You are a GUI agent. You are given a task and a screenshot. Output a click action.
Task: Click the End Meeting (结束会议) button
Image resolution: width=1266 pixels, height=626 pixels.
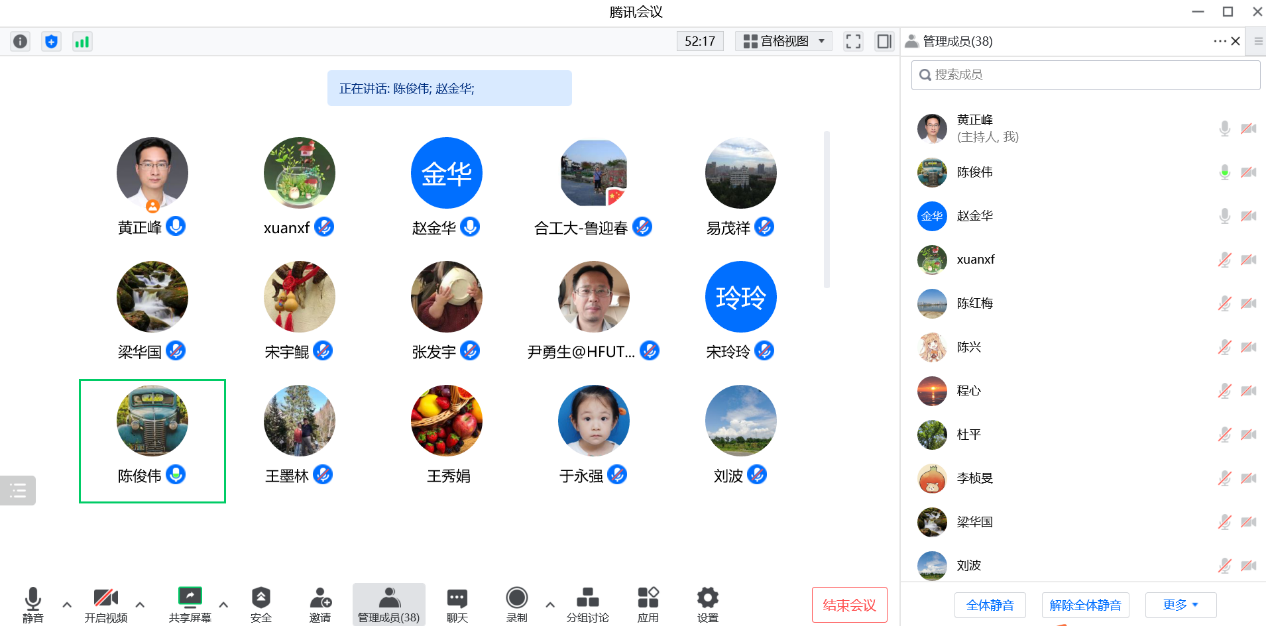(849, 605)
